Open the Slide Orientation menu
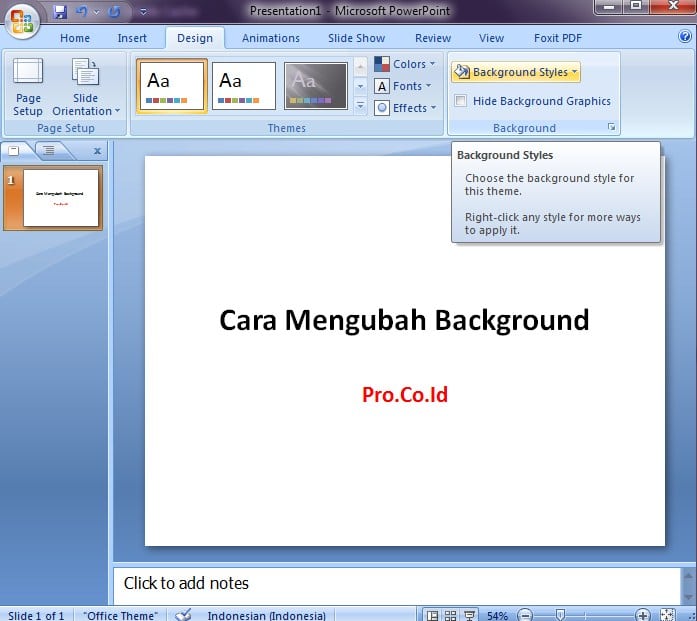The width and height of the screenshot is (697, 621). pyautogui.click(x=86, y=87)
